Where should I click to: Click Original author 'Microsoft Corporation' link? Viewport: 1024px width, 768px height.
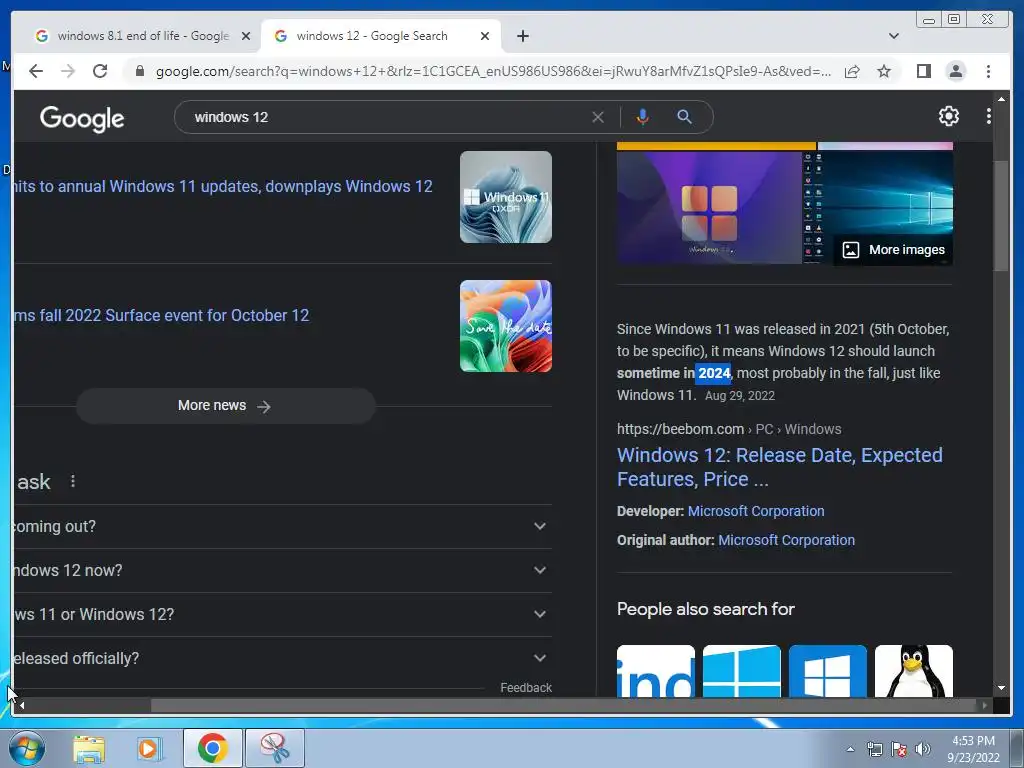coord(786,540)
